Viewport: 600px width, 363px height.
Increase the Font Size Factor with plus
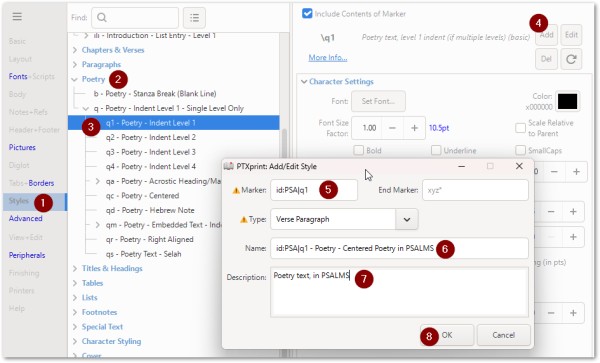[414, 128]
